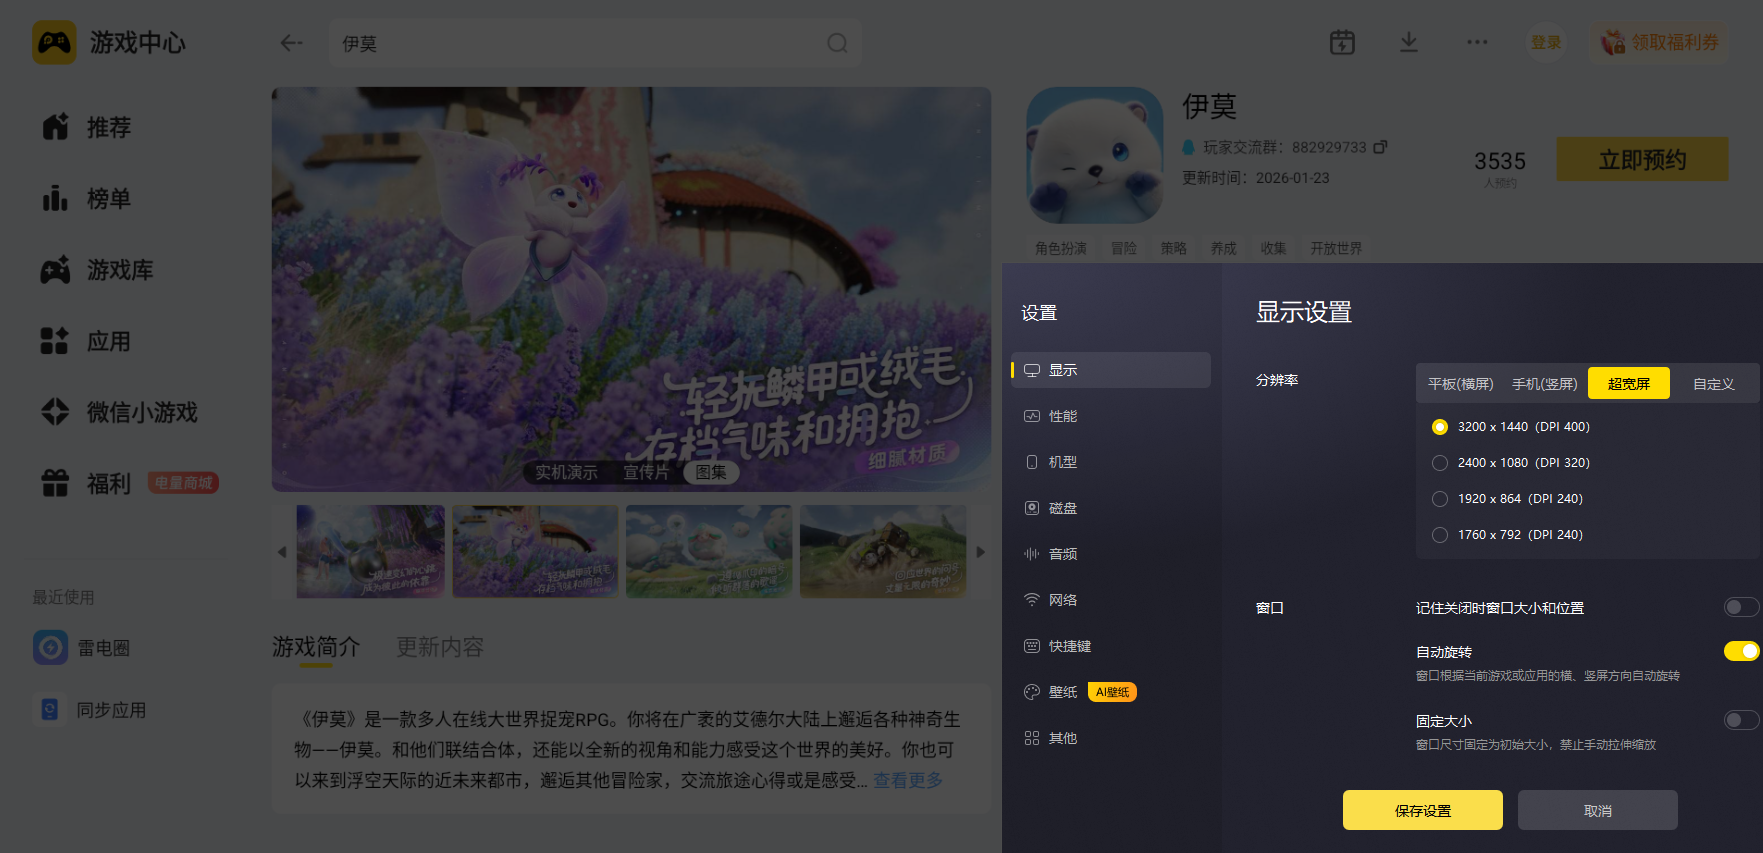Click 保存设置 button
The image size is (1763, 853).
click(1422, 810)
